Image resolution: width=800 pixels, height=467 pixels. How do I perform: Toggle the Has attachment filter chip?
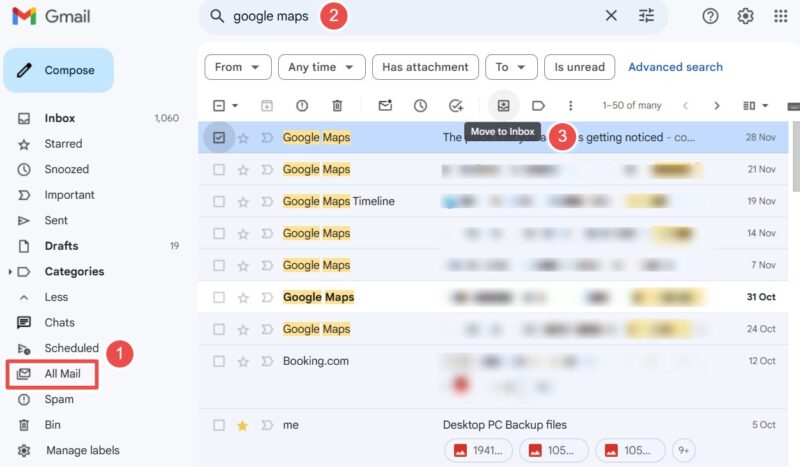(x=425, y=67)
